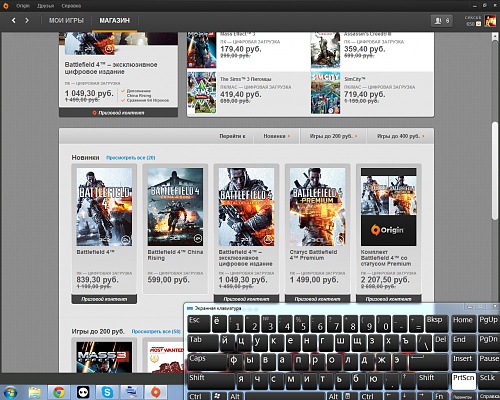Viewport: 500px width, 400px height.
Task: Click scrollbar up arrow at top
Action: pos(495,37)
